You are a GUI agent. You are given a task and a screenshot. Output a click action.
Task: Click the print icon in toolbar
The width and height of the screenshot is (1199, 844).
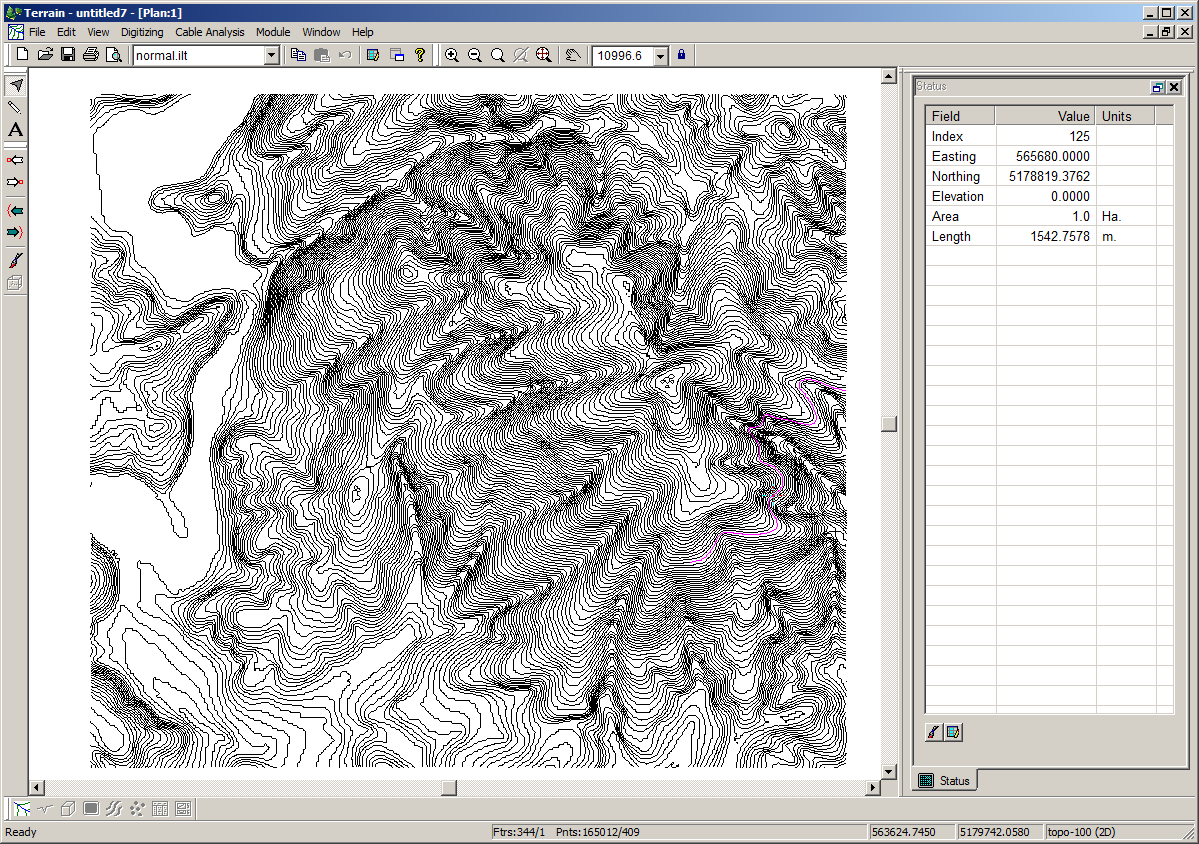coord(91,55)
